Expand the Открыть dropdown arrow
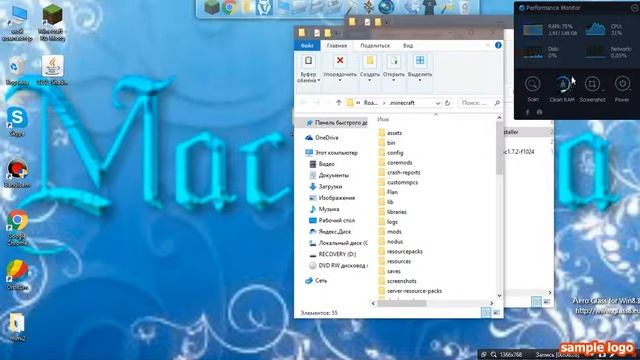 (394, 80)
